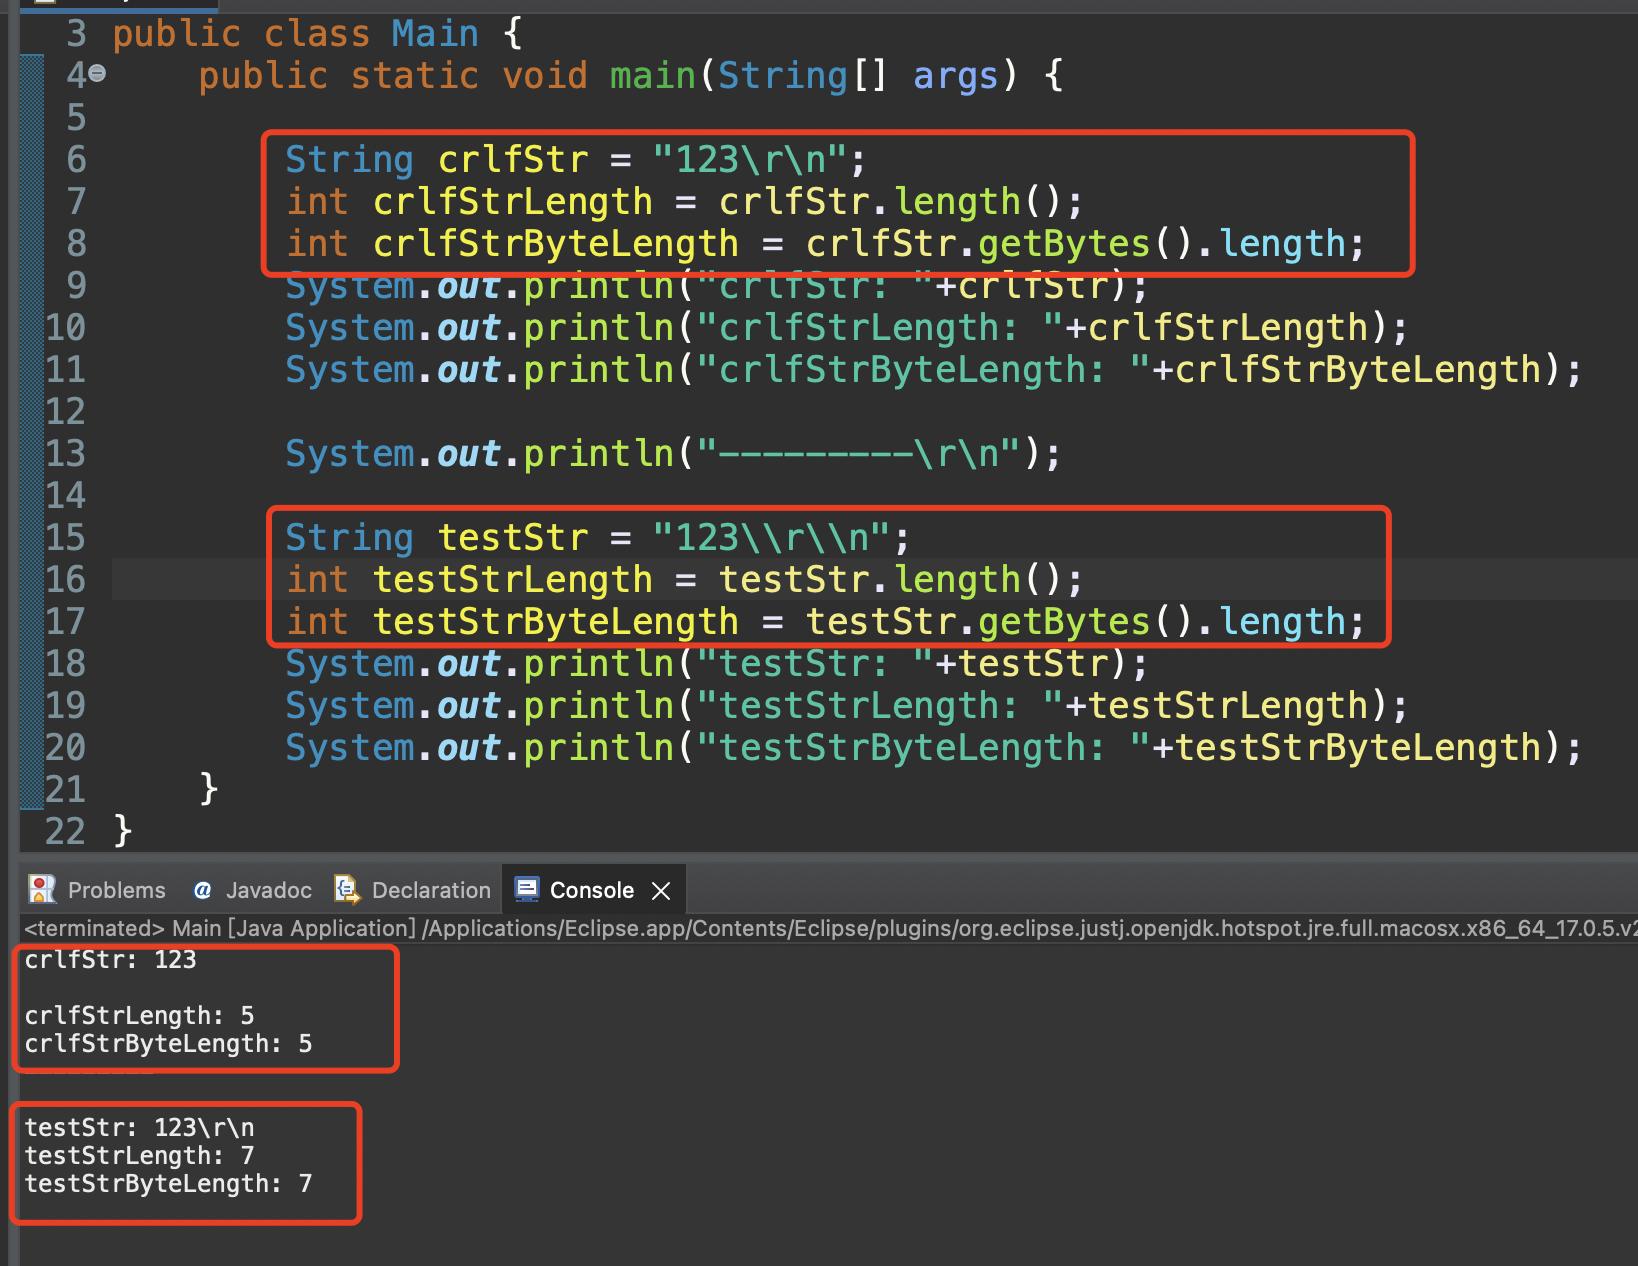Switch to the Problems tab
The height and width of the screenshot is (1266, 1638).
[x=116, y=889]
